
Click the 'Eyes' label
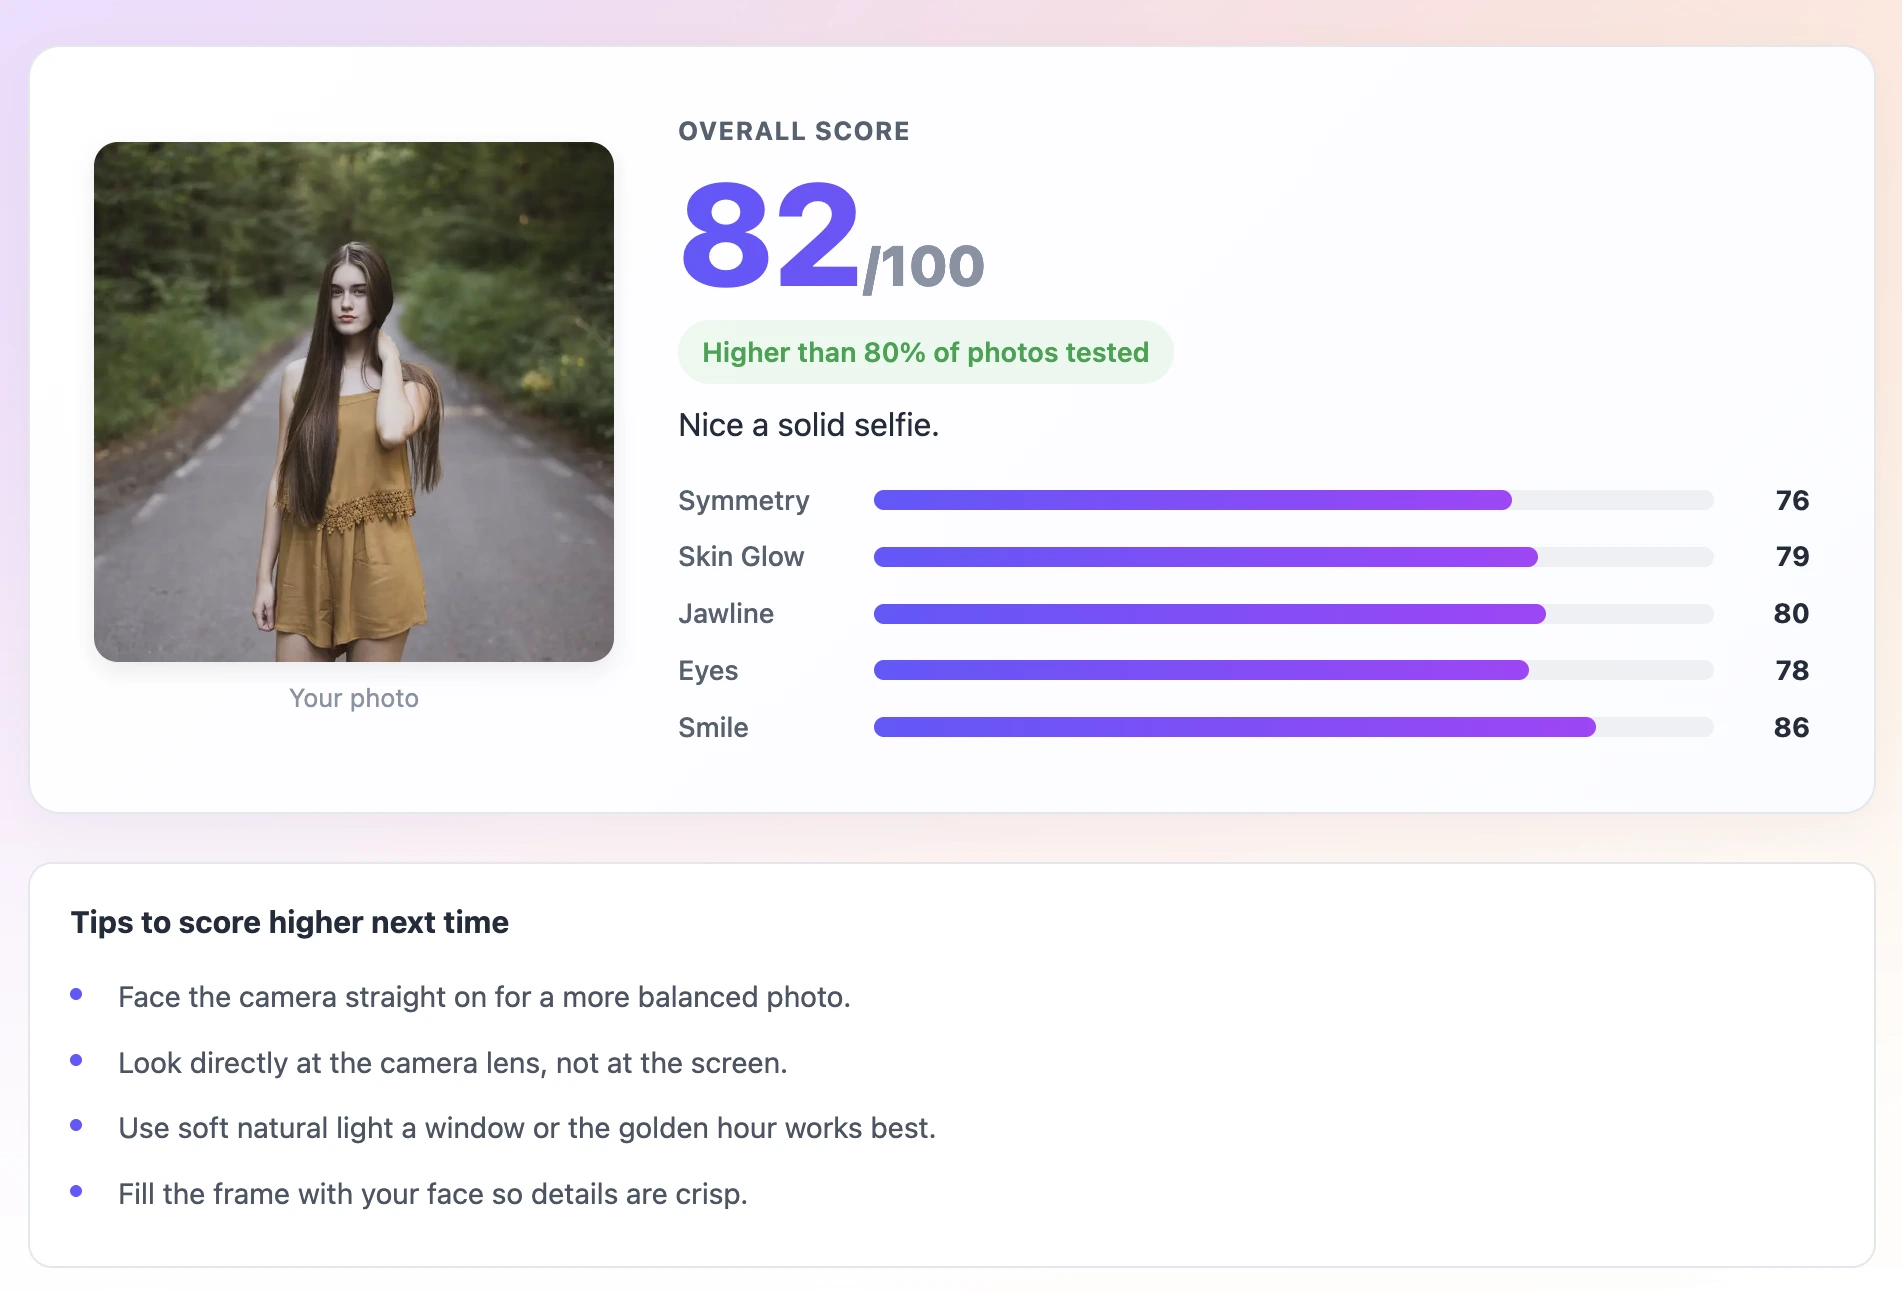pos(708,671)
